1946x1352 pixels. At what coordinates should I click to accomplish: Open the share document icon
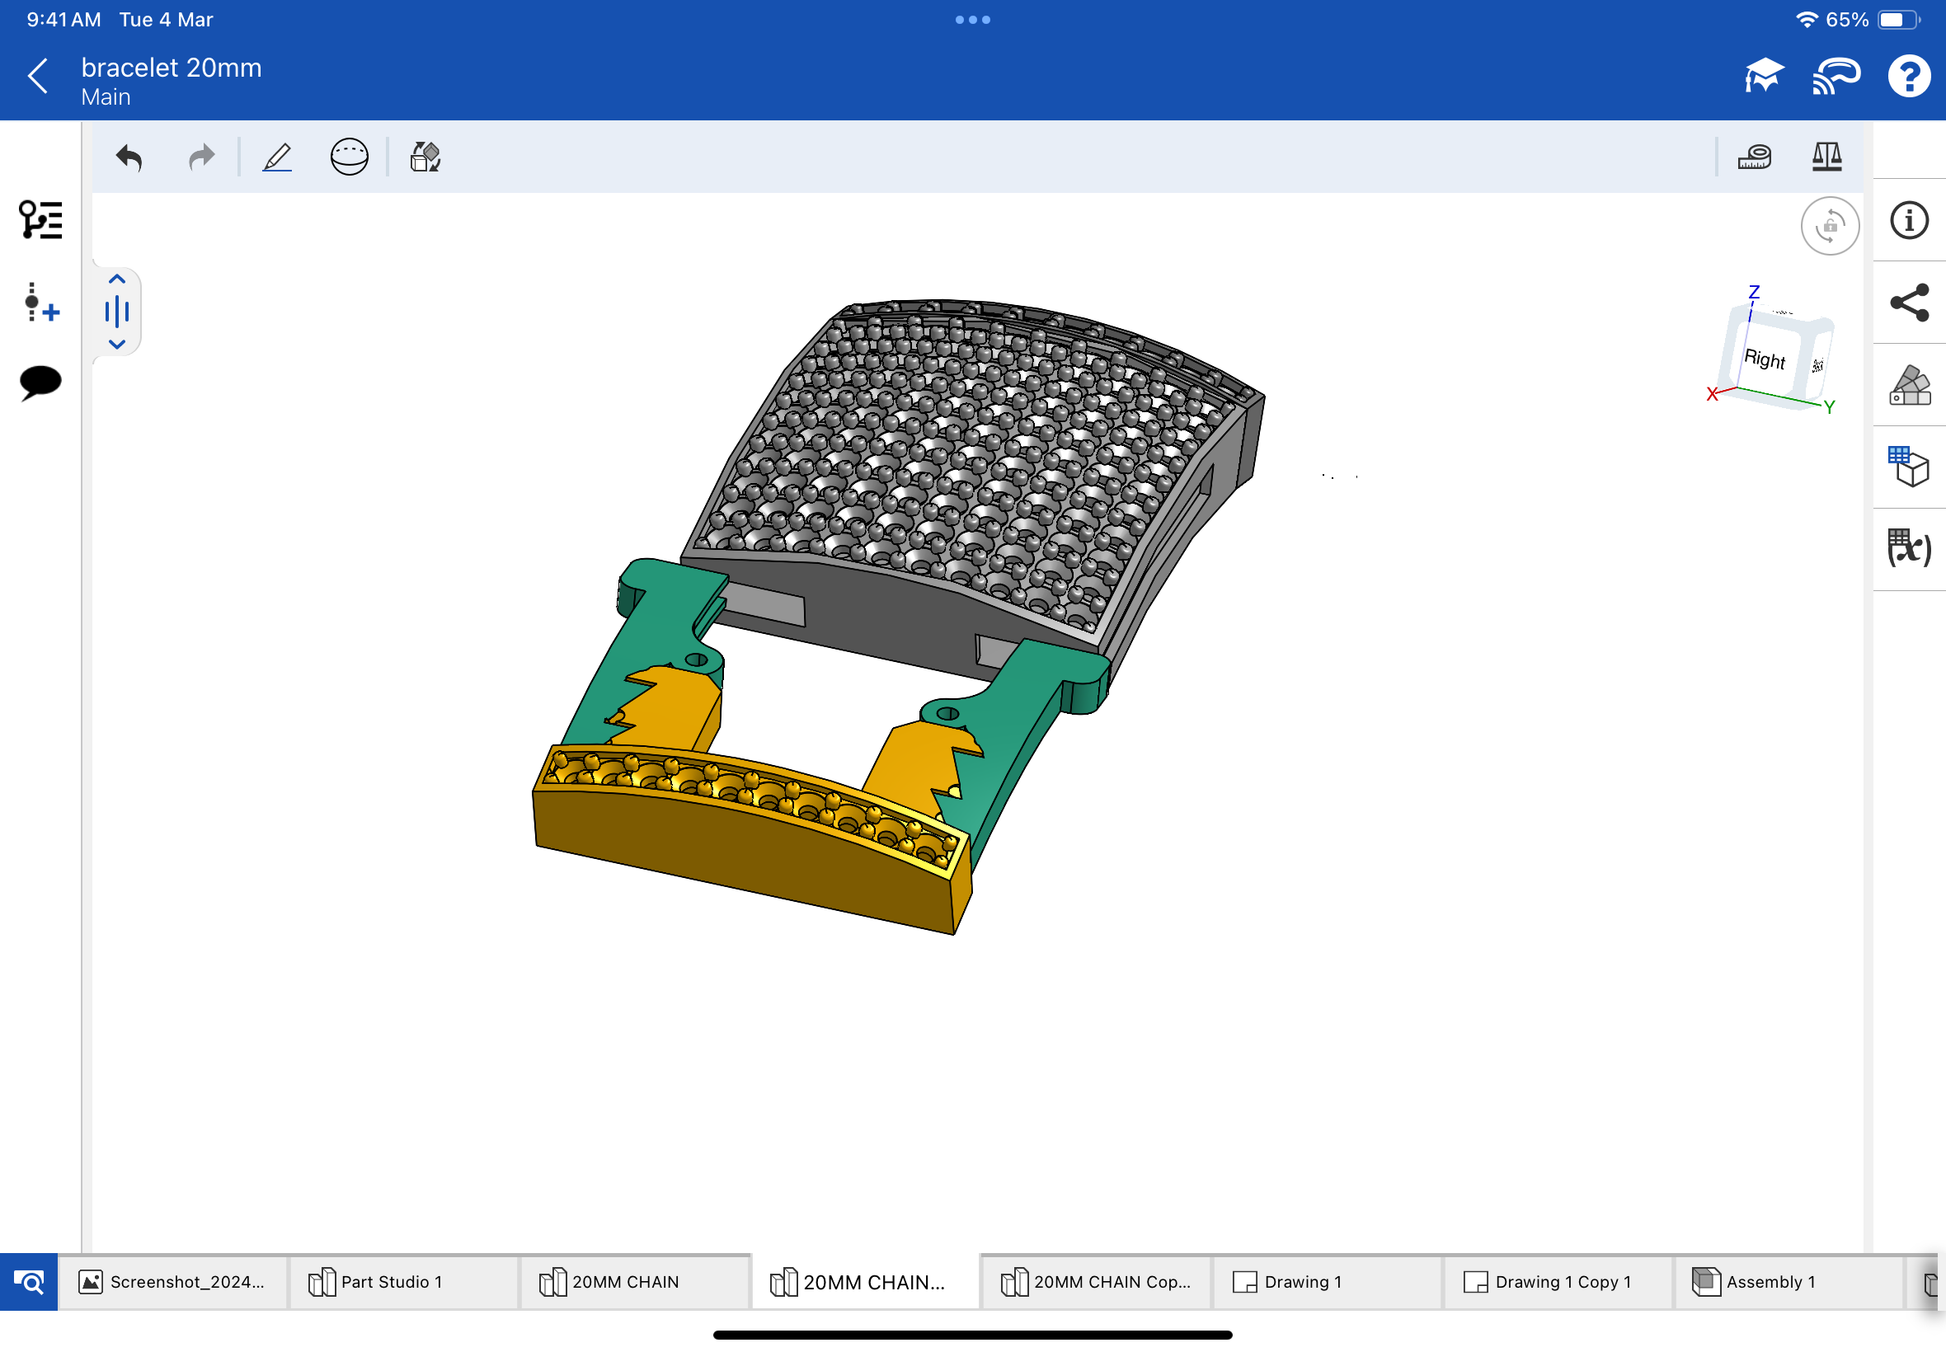[x=1909, y=303]
